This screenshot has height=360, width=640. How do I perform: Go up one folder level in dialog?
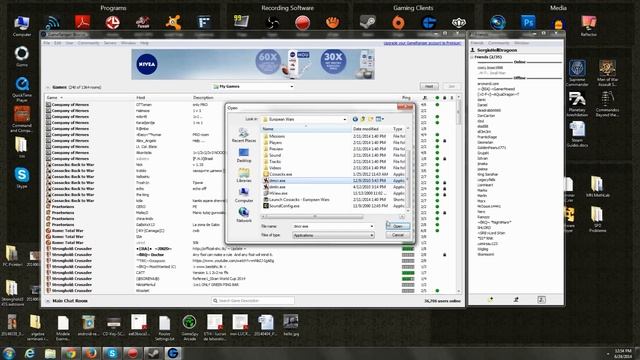tap(362, 119)
